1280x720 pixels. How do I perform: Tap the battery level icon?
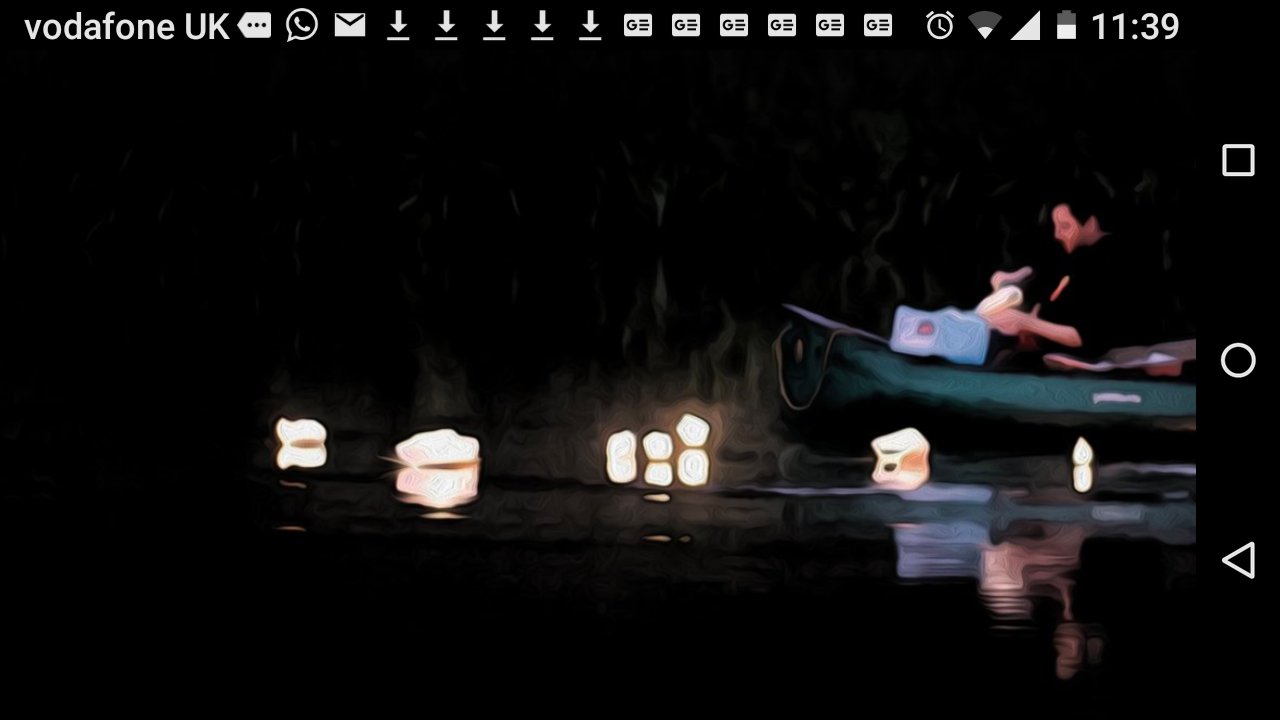tap(1066, 26)
